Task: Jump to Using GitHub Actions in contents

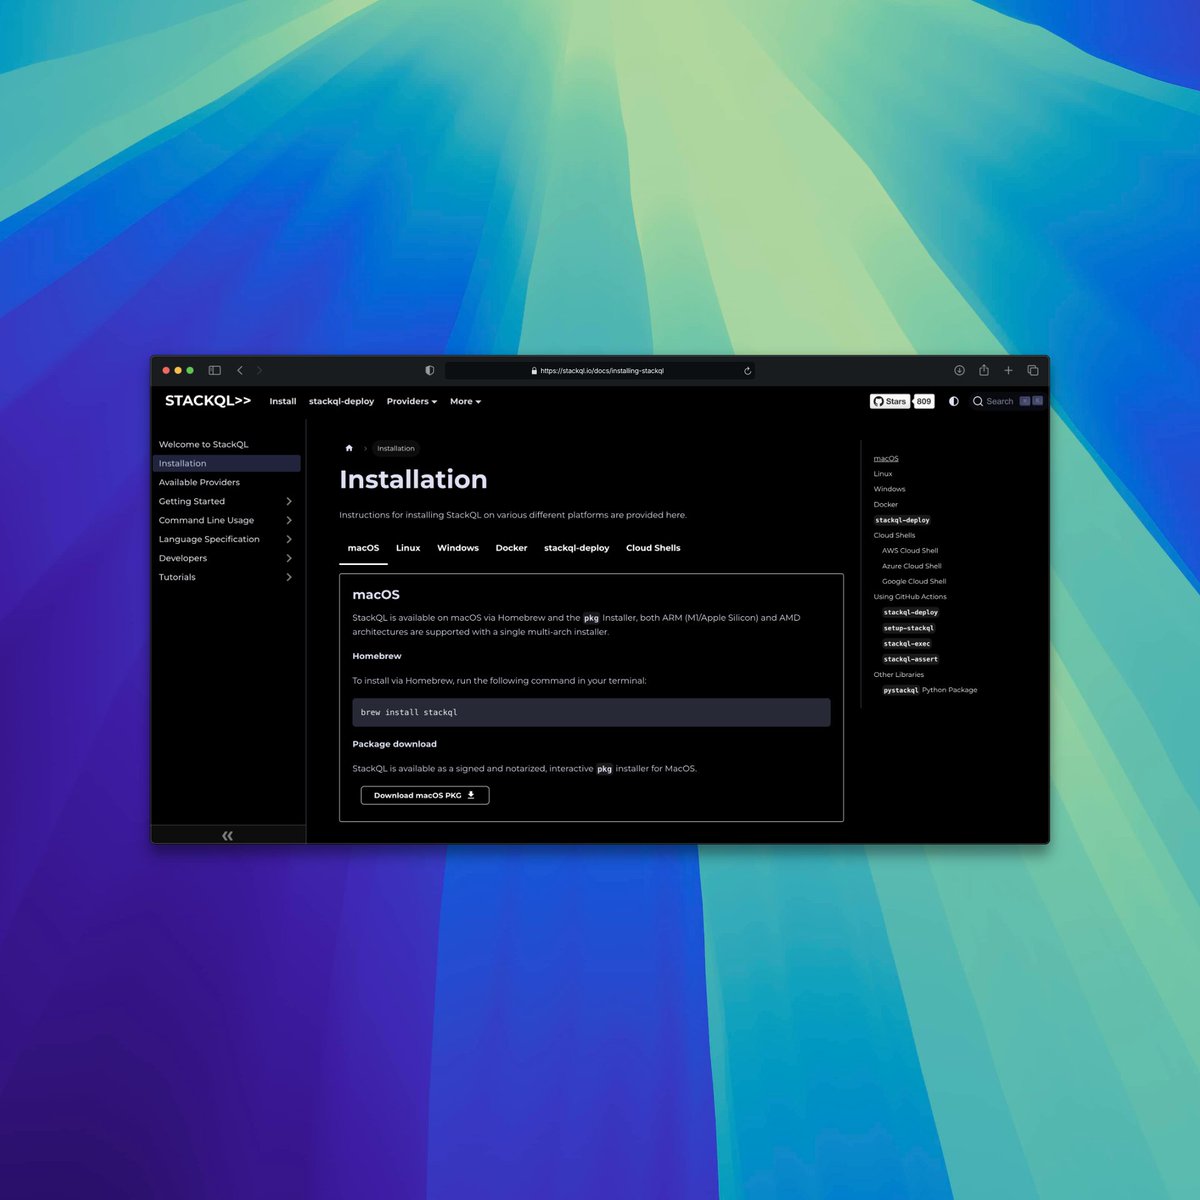Action: pyautogui.click(x=910, y=597)
